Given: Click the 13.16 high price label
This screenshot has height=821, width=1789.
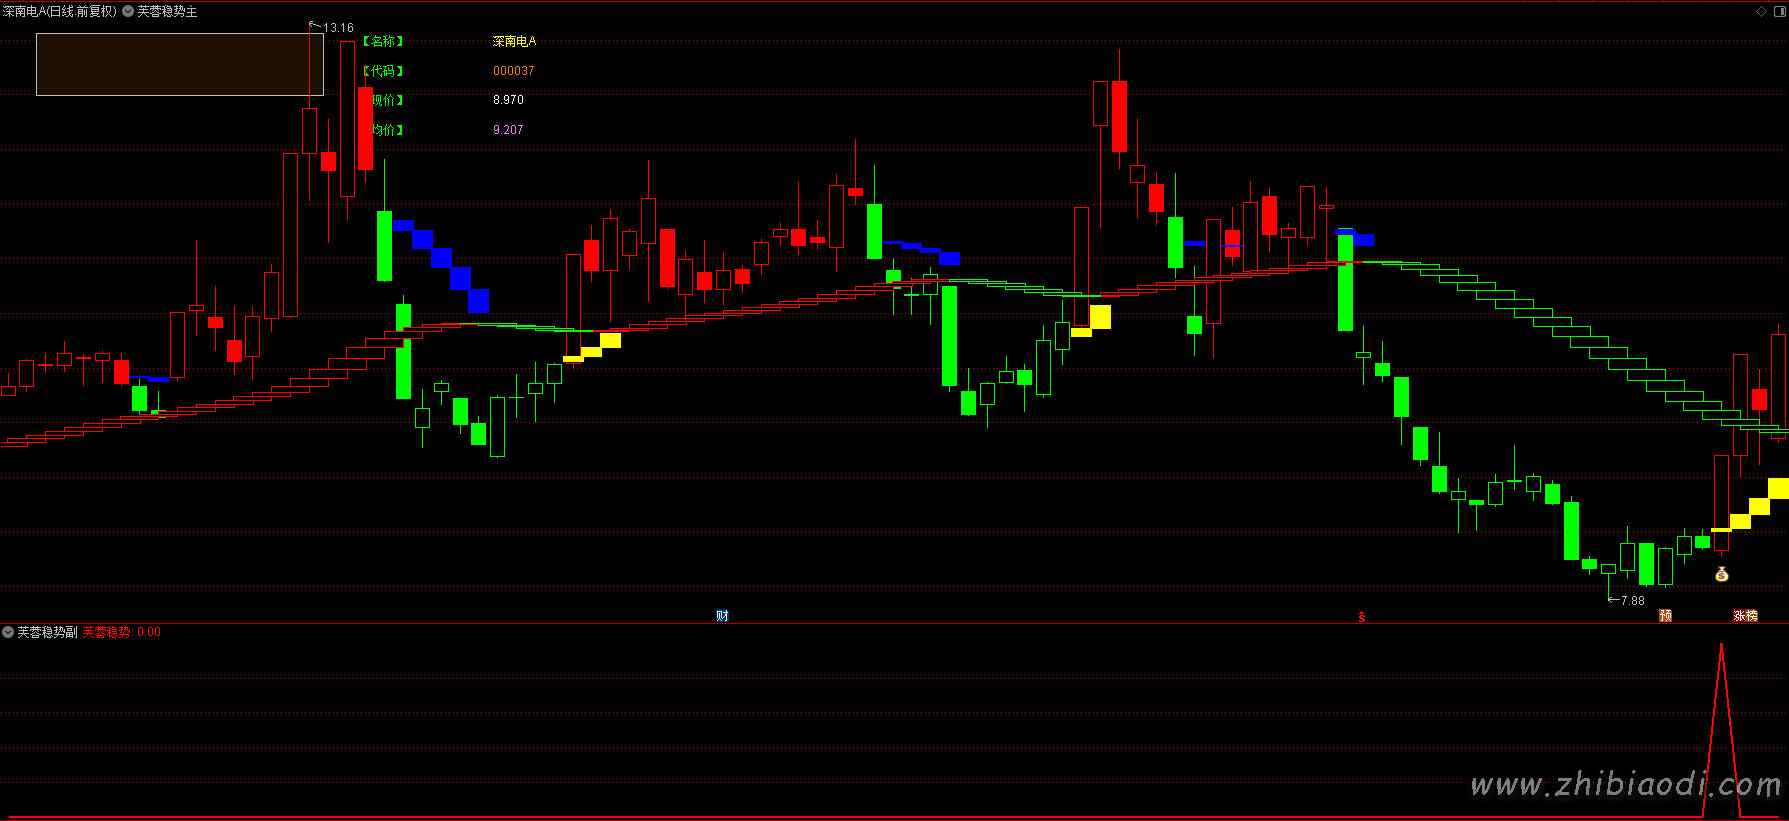Looking at the screenshot, I should (339, 28).
